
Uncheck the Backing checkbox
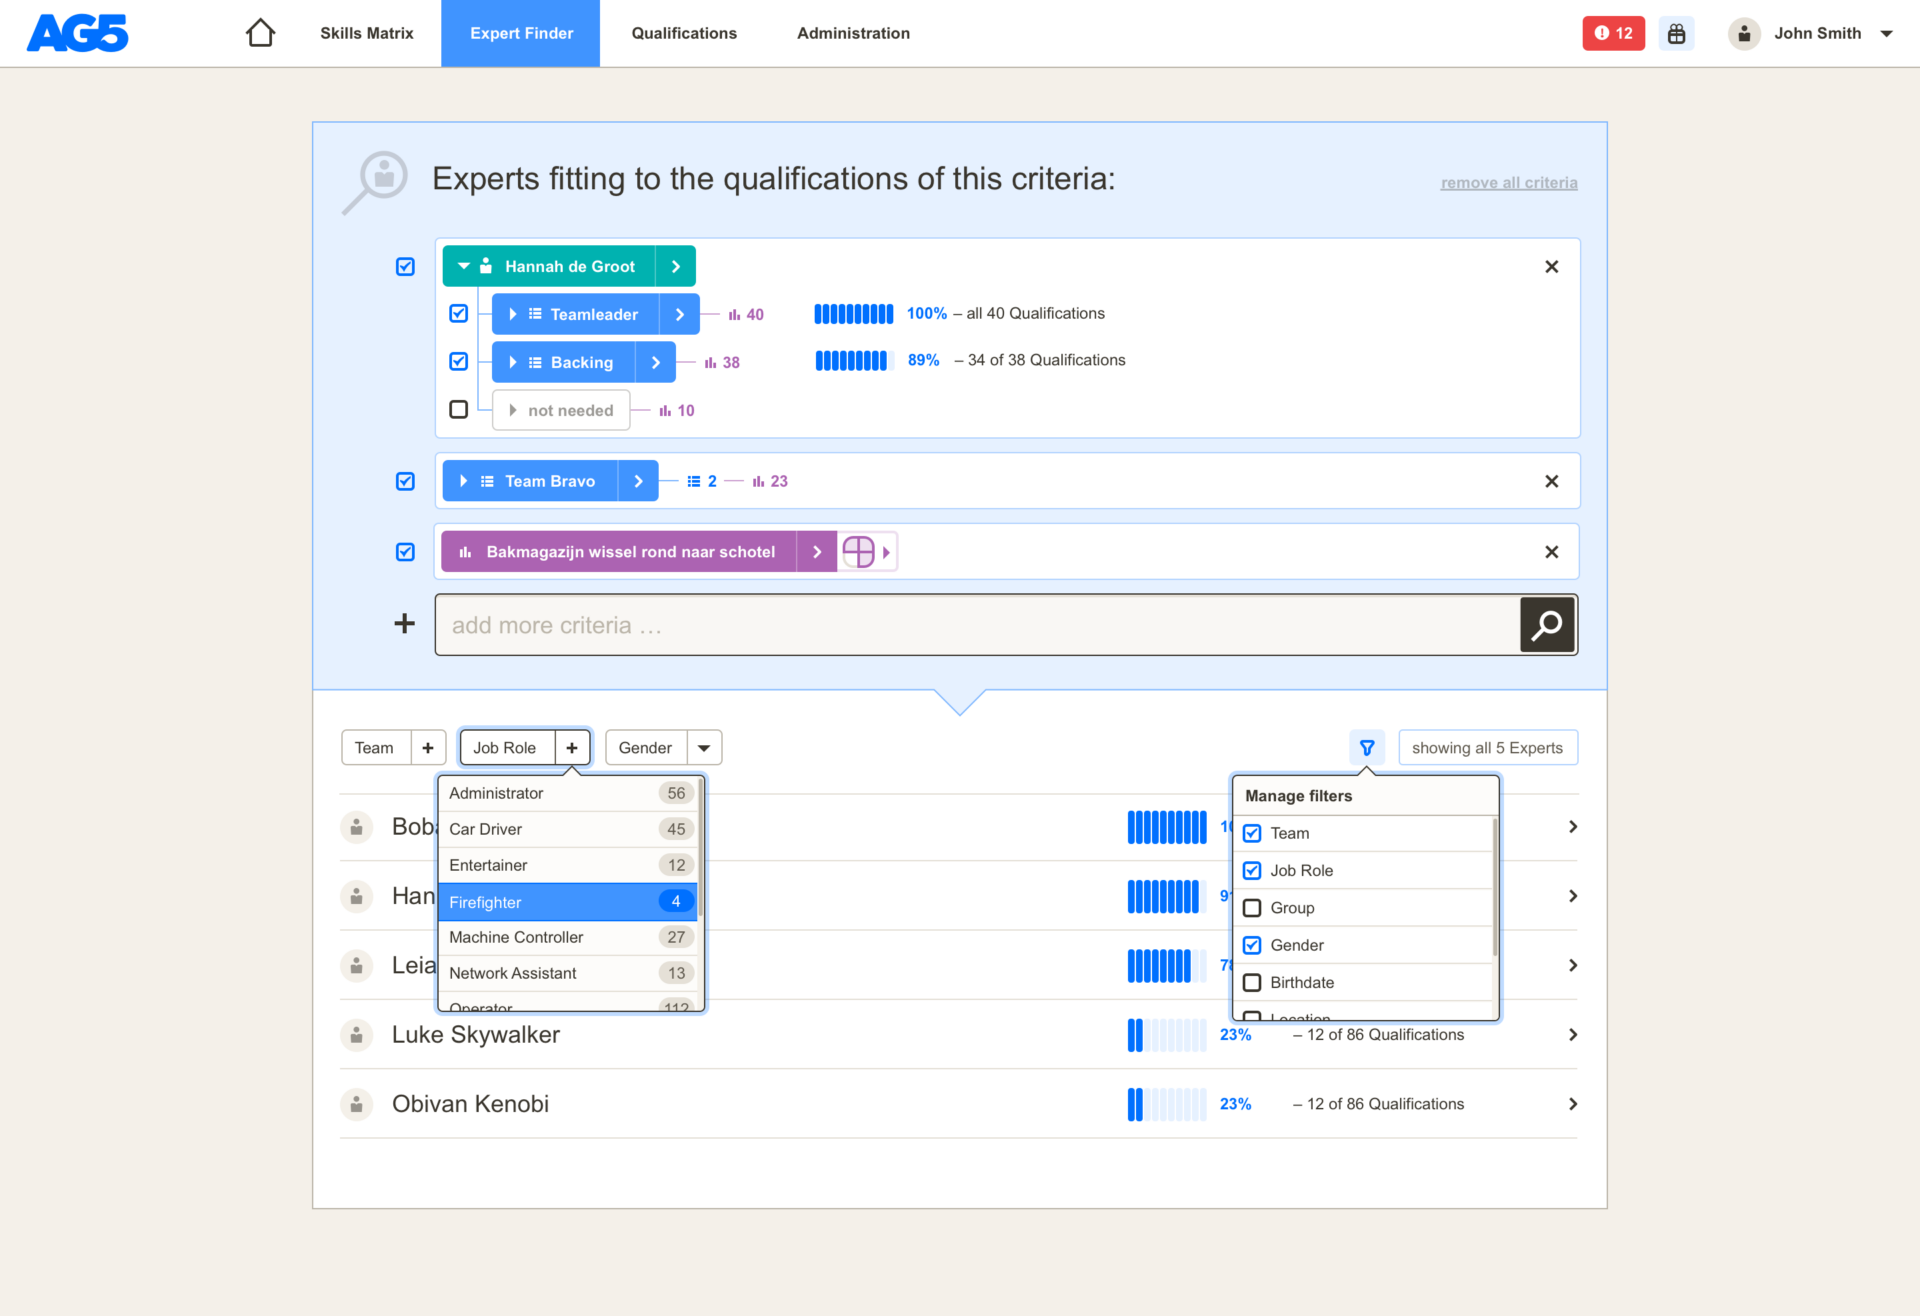[458, 362]
